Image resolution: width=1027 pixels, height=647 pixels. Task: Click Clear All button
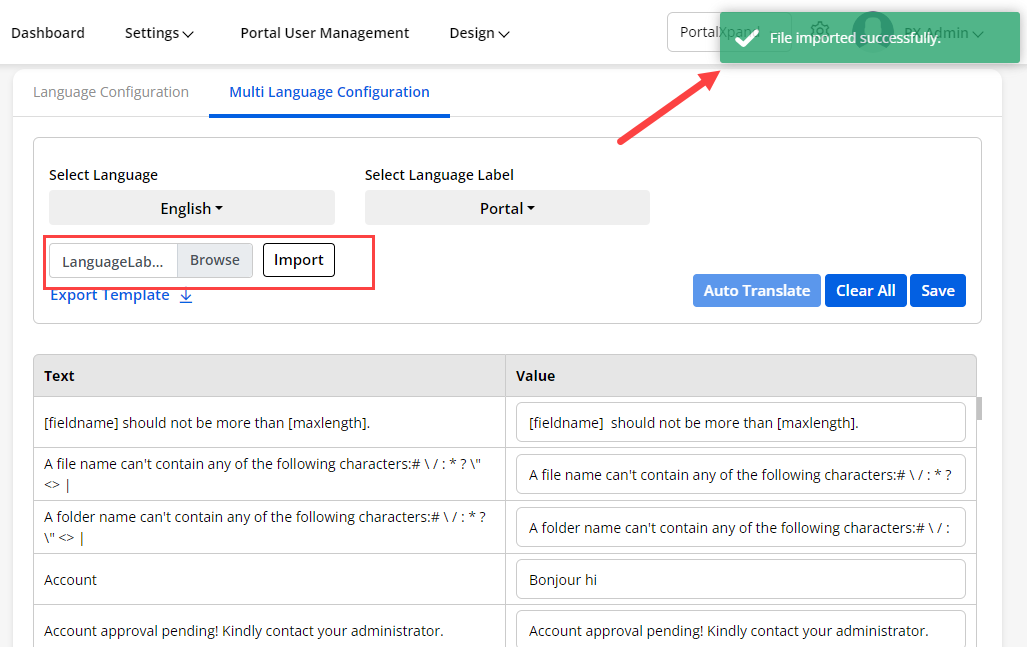point(865,290)
